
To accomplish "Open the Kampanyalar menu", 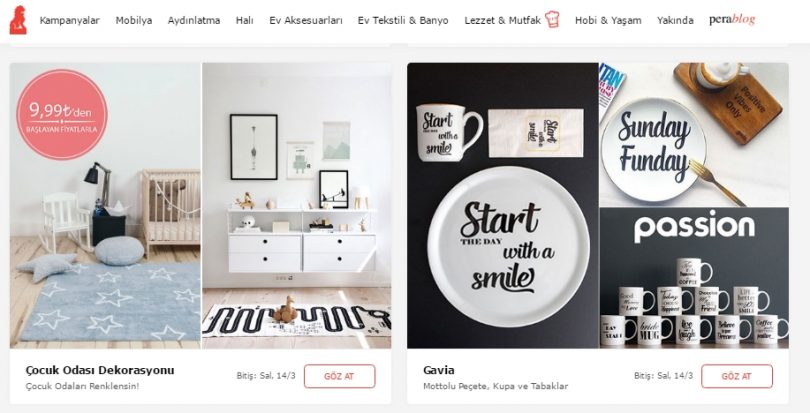I will (x=70, y=21).
